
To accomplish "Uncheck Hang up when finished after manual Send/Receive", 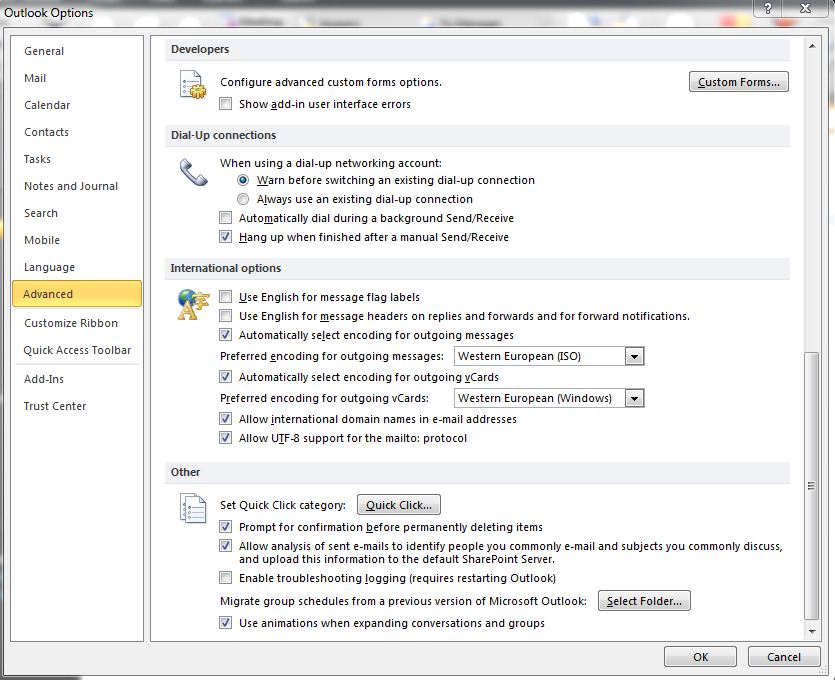I will 226,237.
